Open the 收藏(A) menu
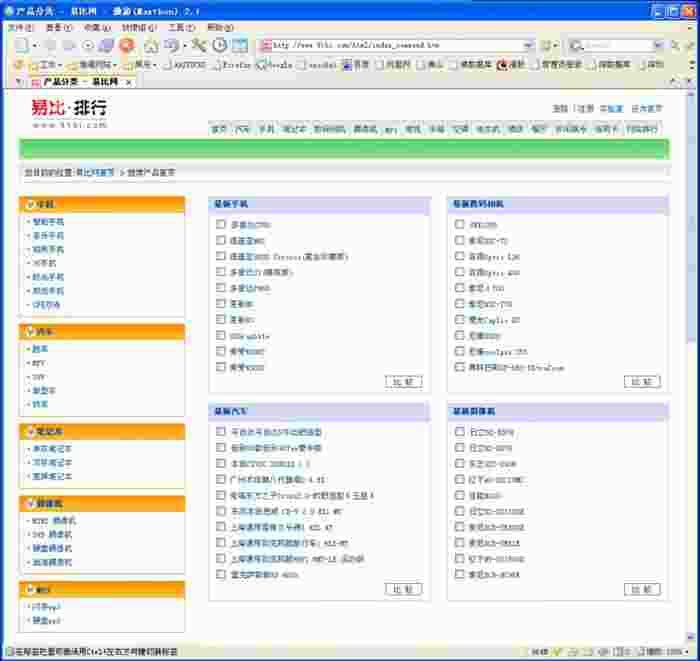 pos(97,28)
